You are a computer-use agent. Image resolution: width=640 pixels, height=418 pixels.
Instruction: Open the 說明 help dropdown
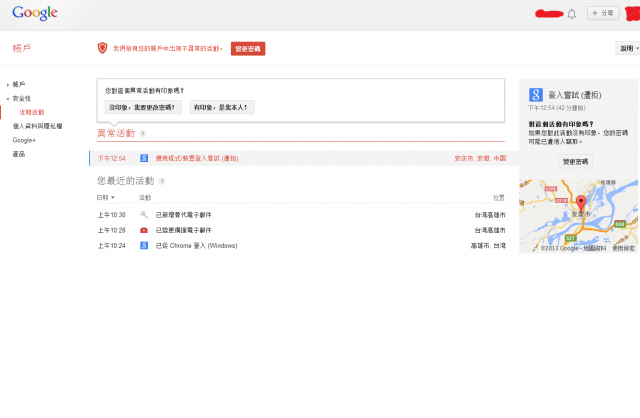coord(629,48)
